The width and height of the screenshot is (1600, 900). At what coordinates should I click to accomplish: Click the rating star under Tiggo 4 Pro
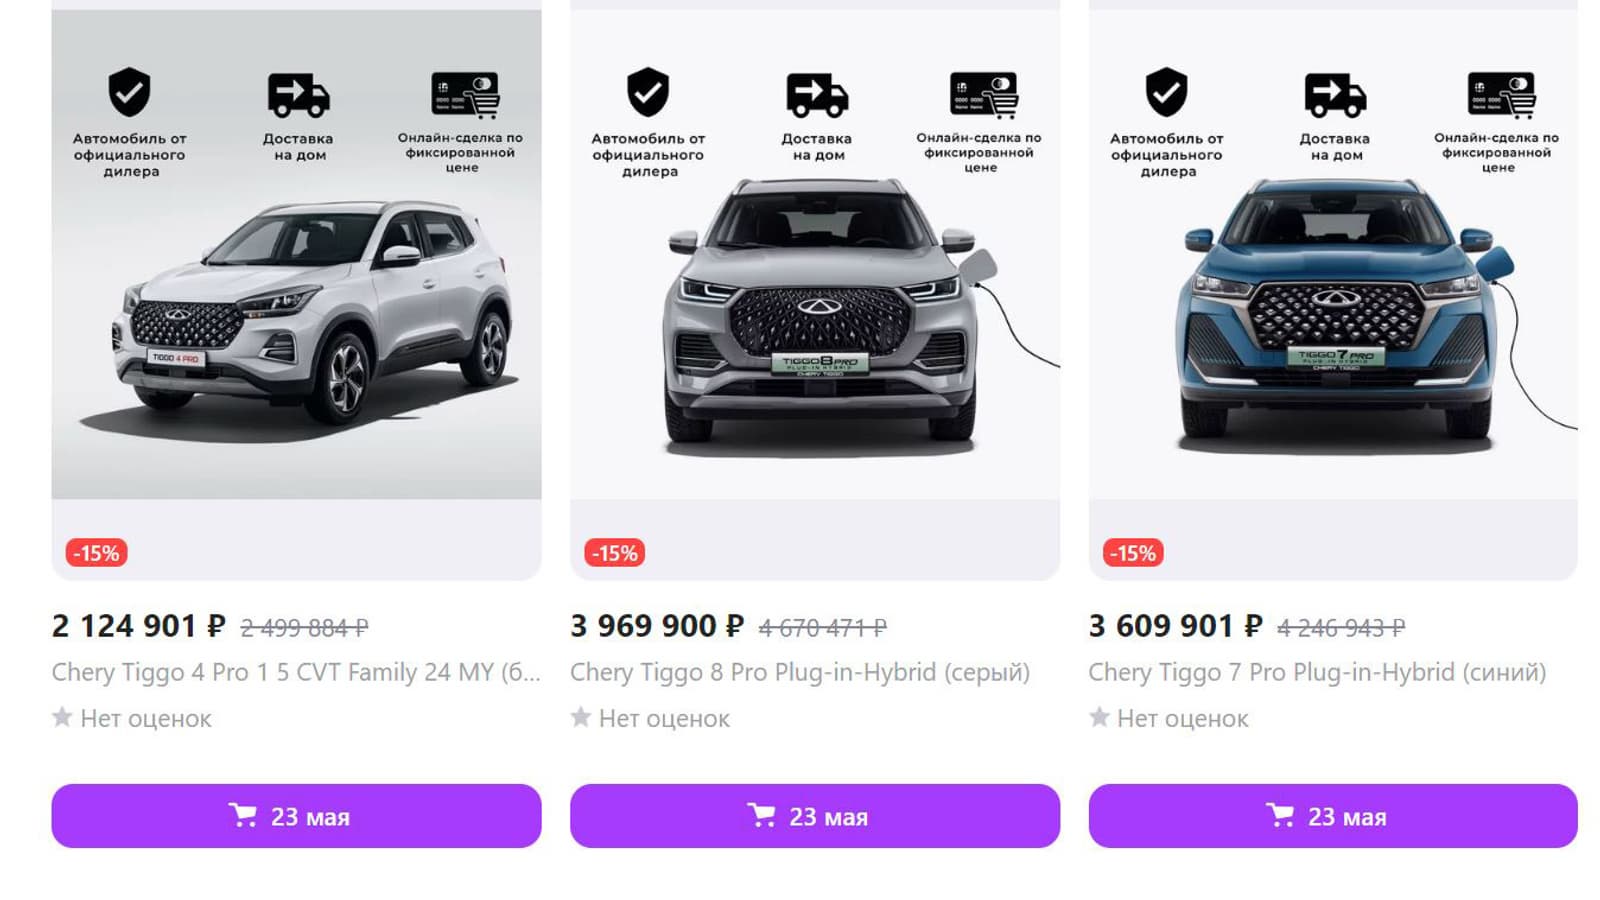coord(62,717)
